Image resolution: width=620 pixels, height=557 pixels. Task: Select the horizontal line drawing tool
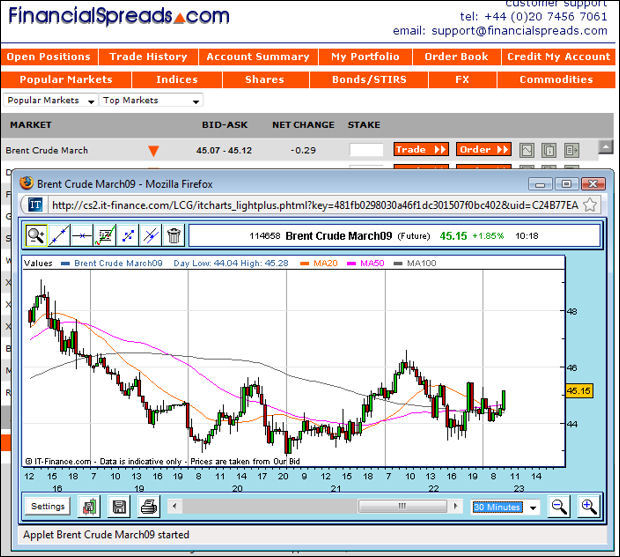(x=82, y=236)
